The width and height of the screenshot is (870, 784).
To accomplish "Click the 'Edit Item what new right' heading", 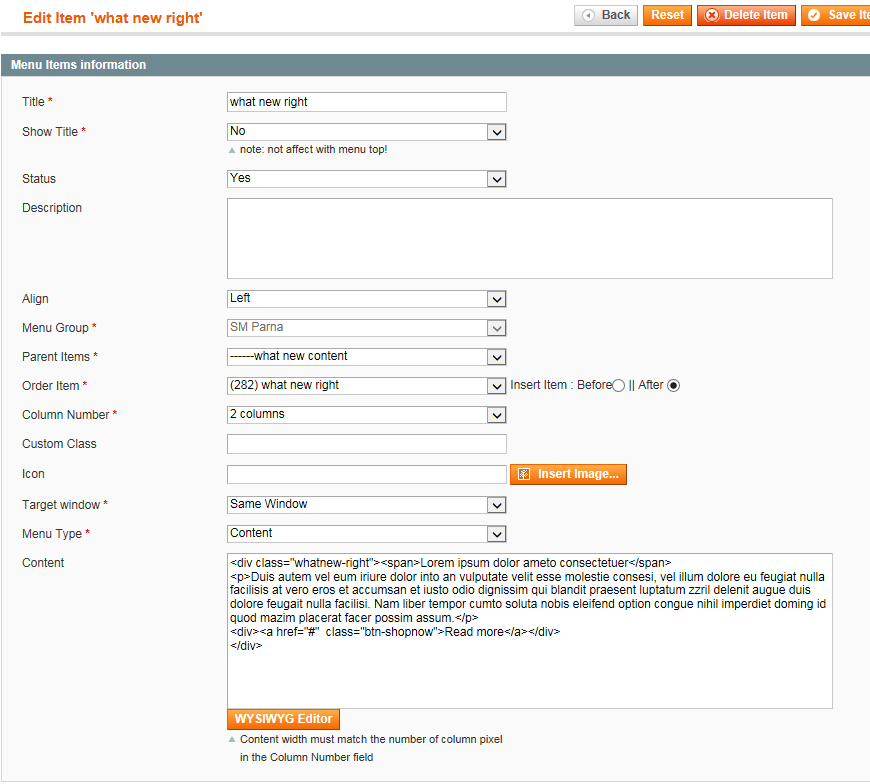I will click(113, 18).
